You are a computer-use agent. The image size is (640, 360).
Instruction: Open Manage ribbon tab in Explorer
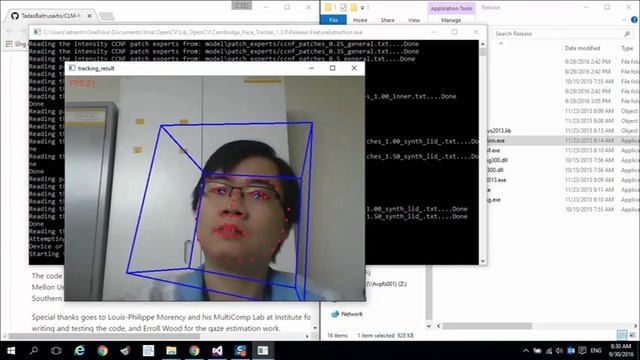pyautogui.click(x=451, y=20)
